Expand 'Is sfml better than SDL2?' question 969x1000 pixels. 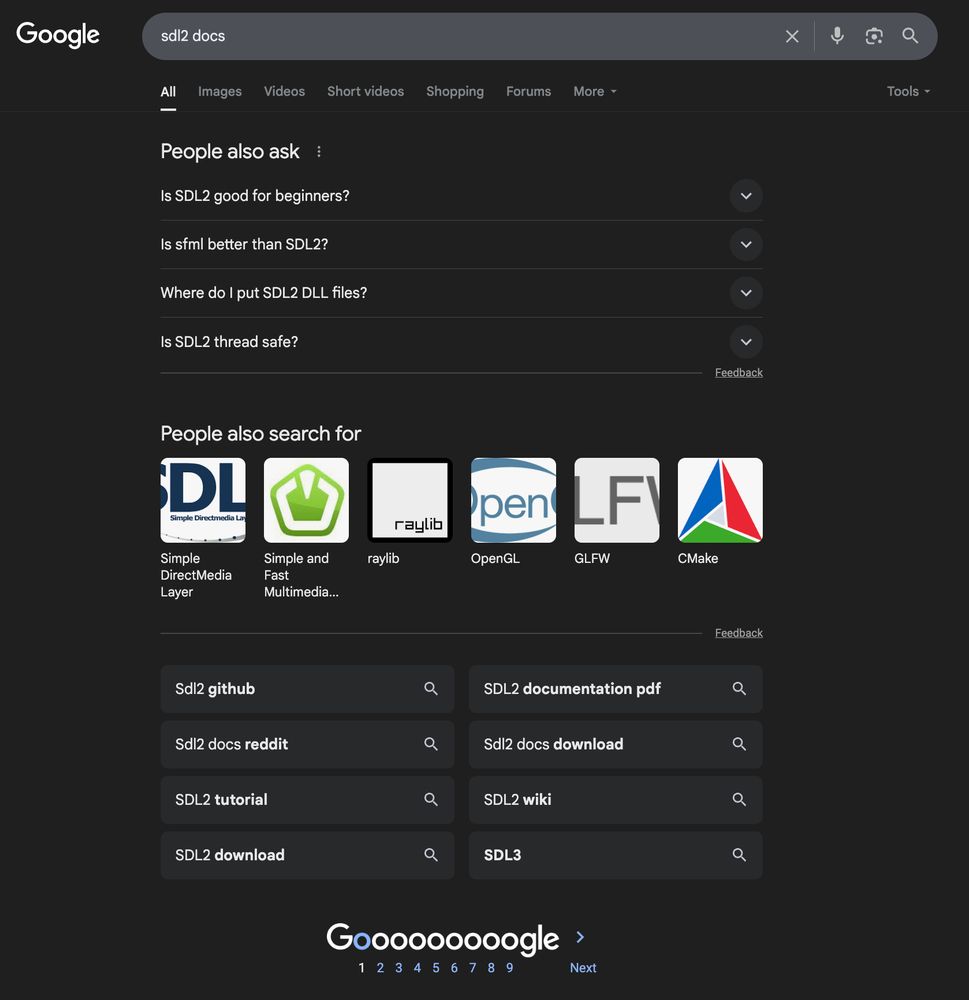point(746,244)
